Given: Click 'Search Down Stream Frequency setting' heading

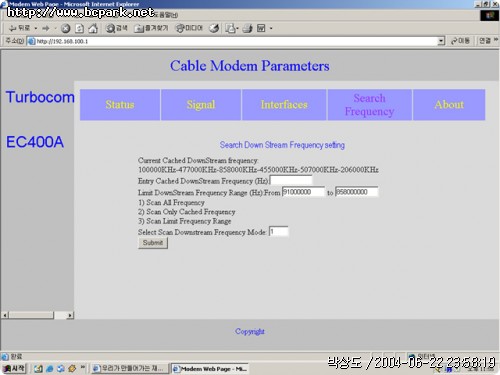Looking at the screenshot, I should click(x=282, y=145).
